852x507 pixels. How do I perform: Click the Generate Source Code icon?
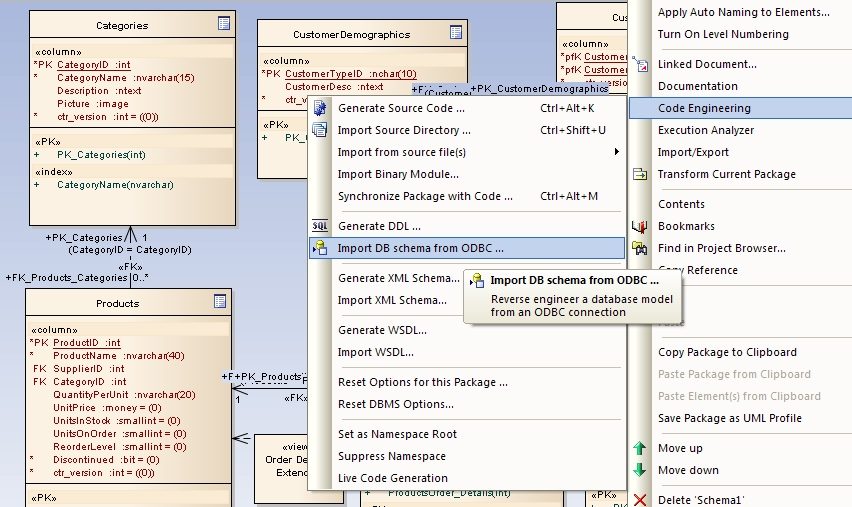[320, 108]
